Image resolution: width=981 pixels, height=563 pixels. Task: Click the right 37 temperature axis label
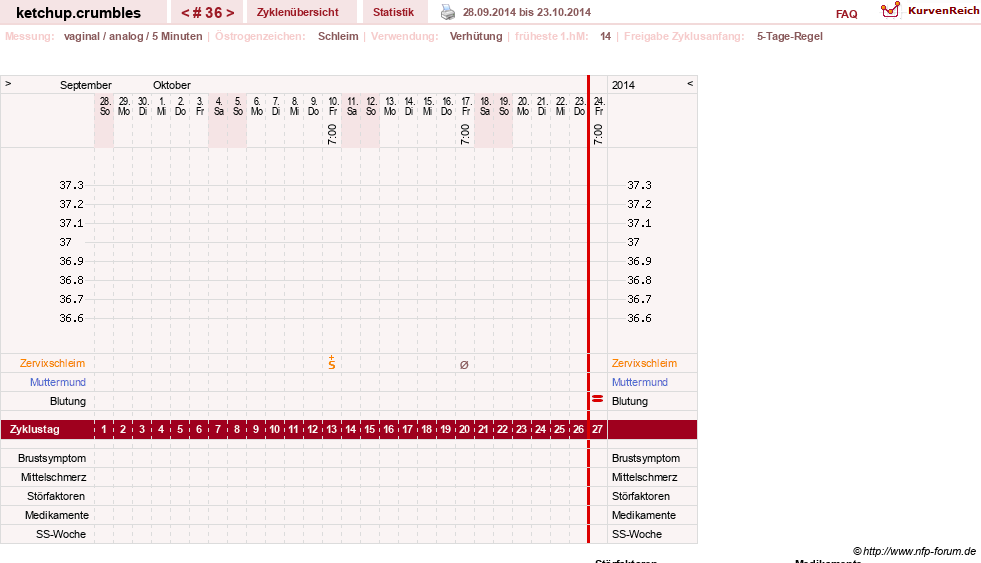click(x=633, y=242)
